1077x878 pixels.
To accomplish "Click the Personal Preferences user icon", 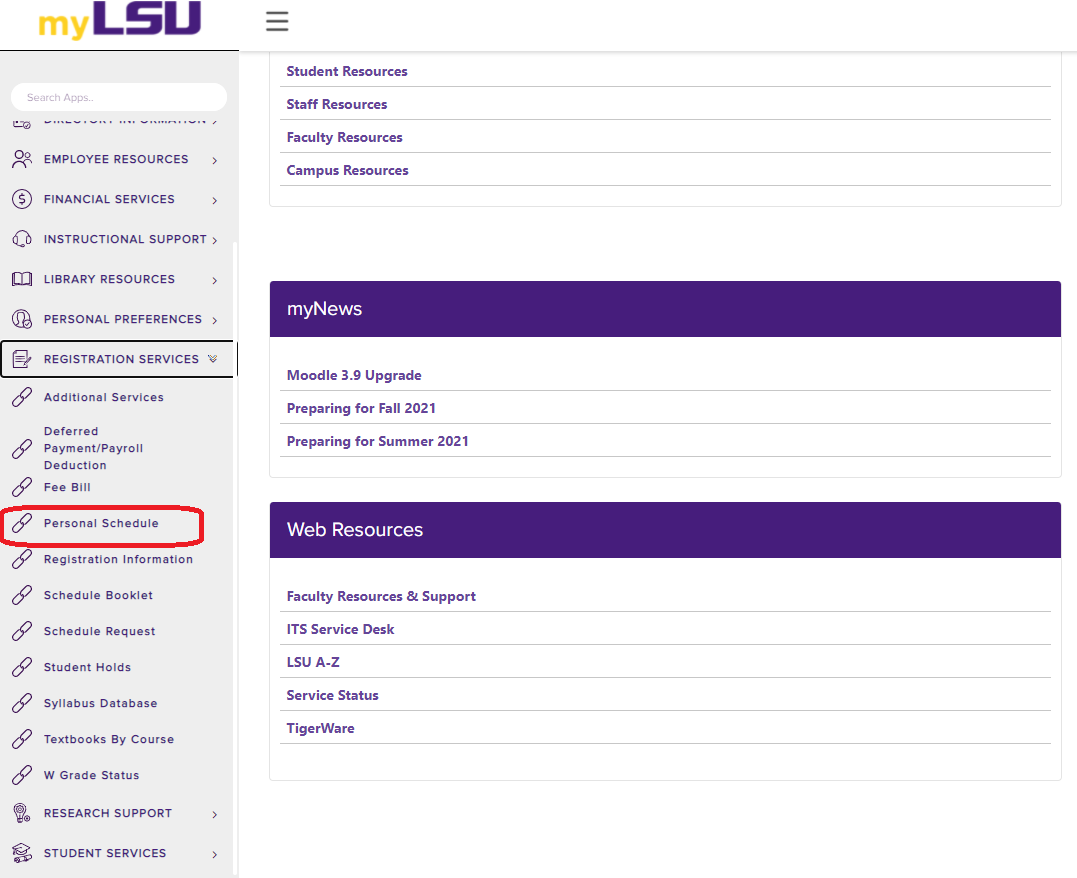I will click(x=22, y=319).
